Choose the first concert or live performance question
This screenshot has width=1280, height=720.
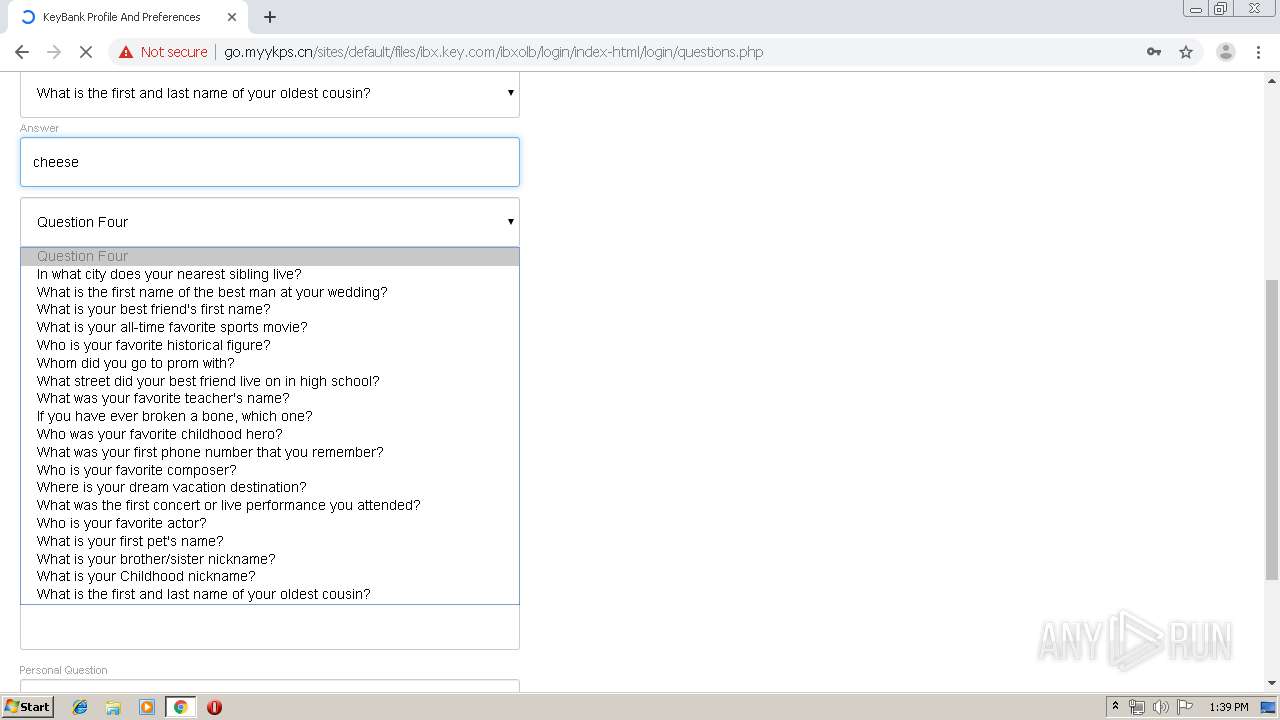click(x=270, y=505)
